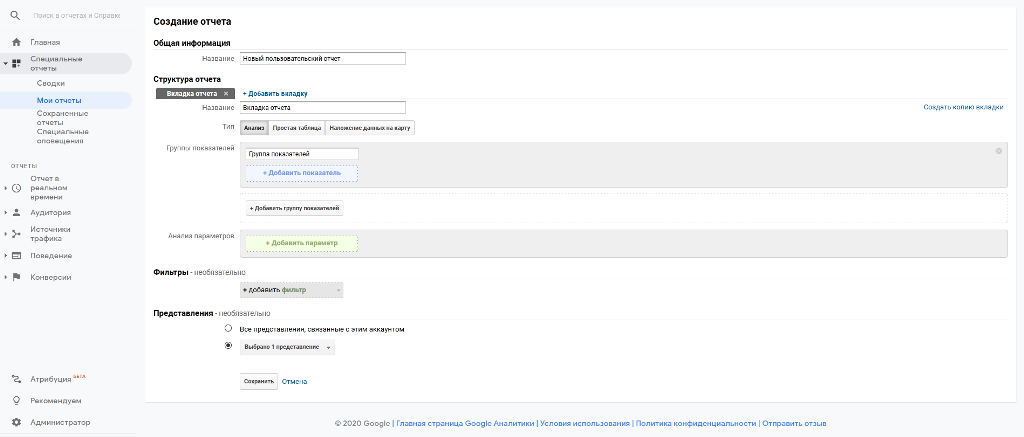This screenshot has width=1024, height=437.
Task: Expand the Источники трафика section arrow
Action: click(x=5, y=234)
